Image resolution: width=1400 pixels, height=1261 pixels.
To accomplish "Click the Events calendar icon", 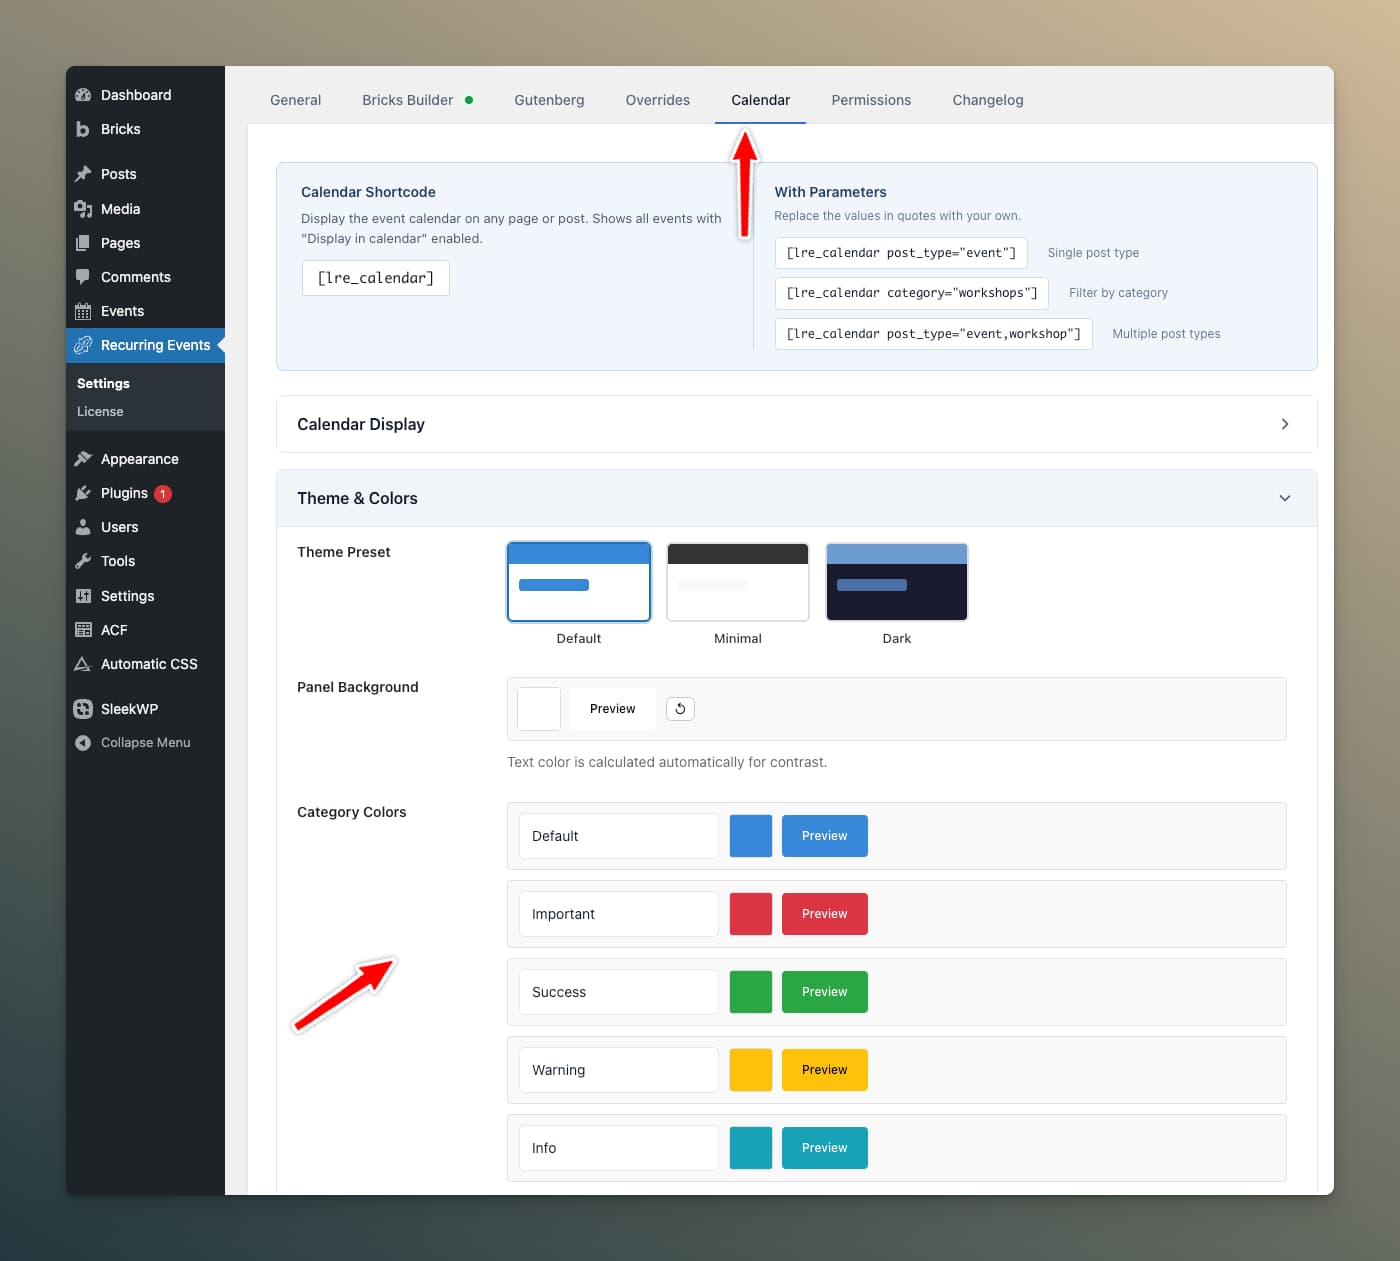I will coord(83,311).
